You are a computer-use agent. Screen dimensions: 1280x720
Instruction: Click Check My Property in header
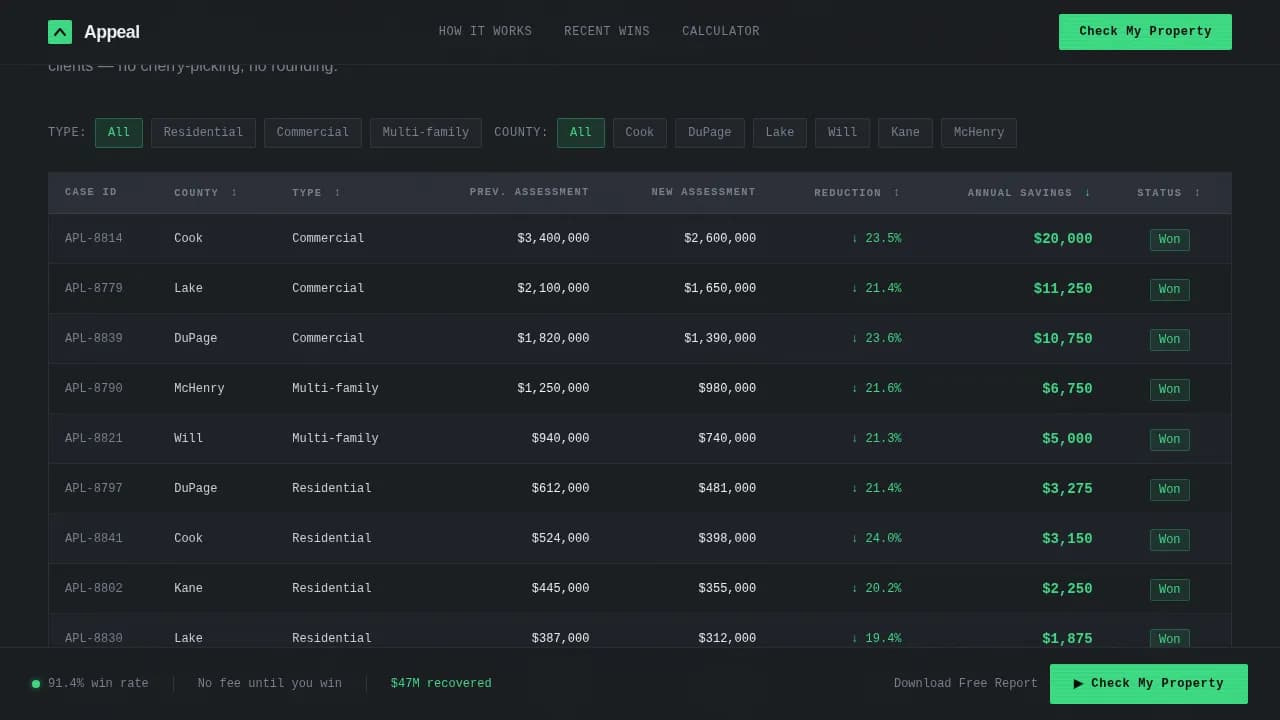pyautogui.click(x=1144, y=32)
